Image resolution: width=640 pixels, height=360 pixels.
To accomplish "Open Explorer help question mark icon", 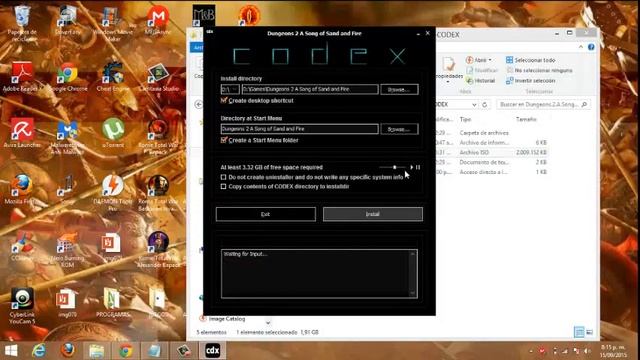I will pos(591,47).
